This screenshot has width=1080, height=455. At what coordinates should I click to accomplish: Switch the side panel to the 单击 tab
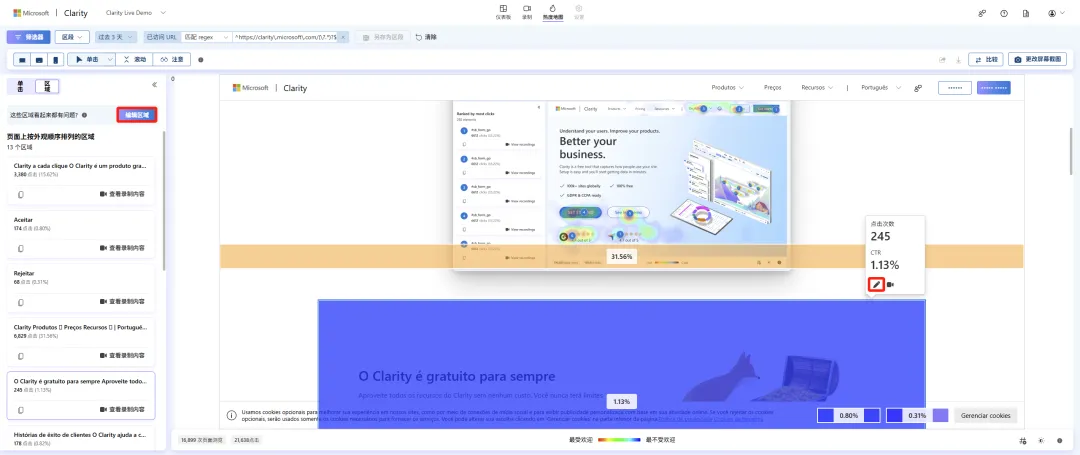(20, 86)
